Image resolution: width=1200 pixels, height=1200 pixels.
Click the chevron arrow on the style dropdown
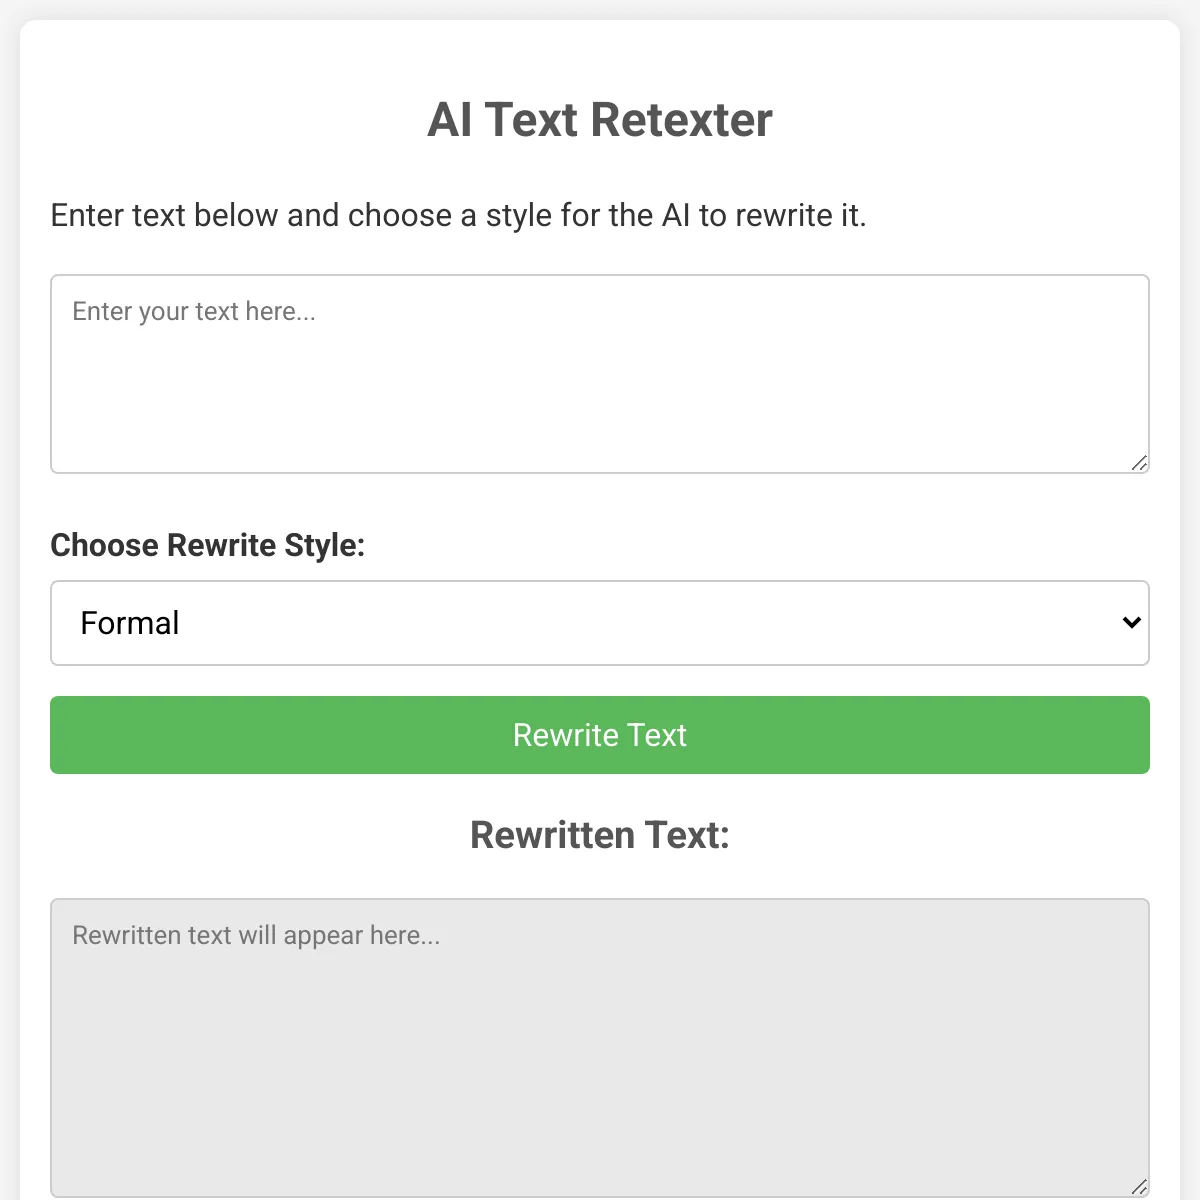tap(1131, 623)
